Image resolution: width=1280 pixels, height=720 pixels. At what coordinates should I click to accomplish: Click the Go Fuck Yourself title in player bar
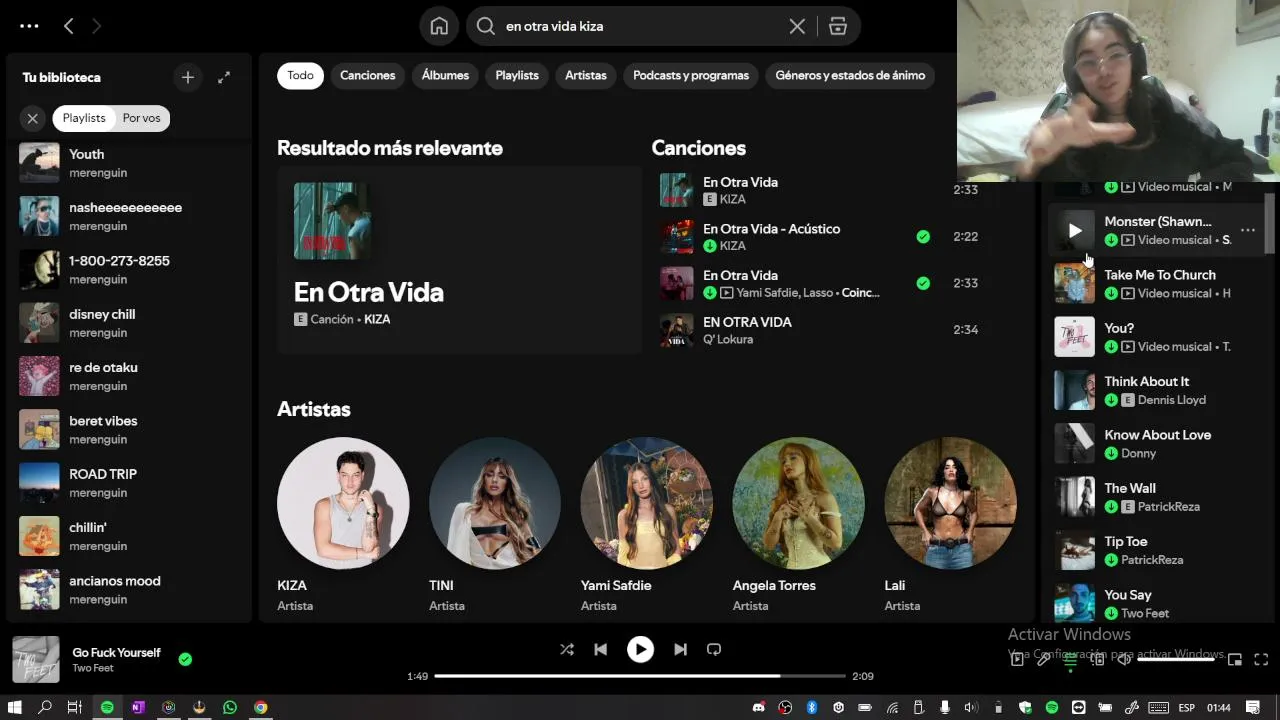pos(116,652)
